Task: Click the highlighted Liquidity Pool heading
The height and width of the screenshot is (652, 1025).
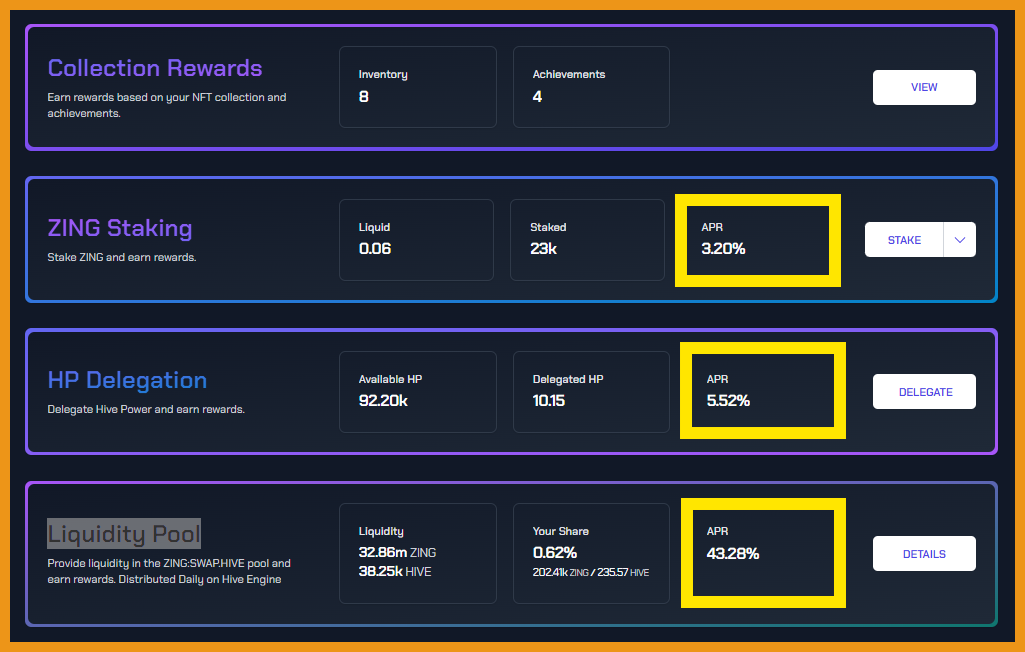Action: [124, 533]
